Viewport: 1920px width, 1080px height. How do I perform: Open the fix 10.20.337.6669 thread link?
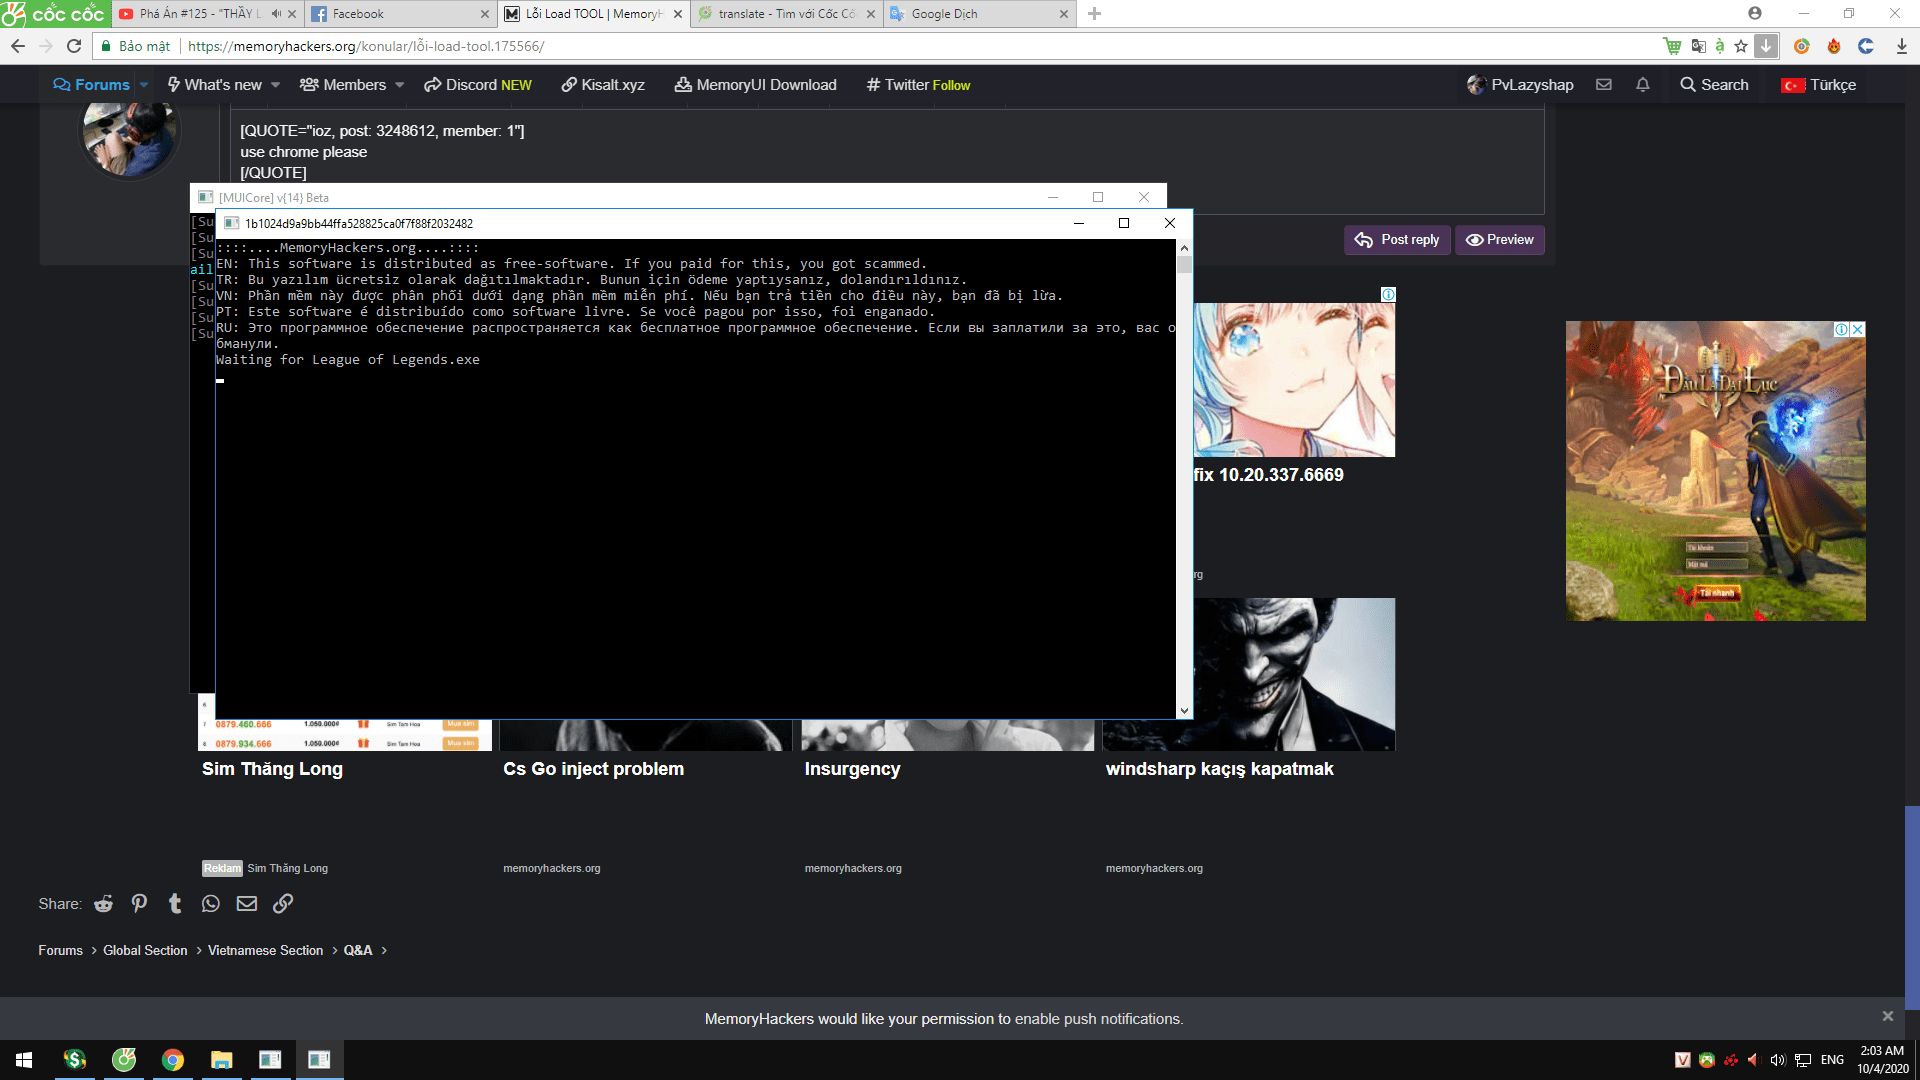pyautogui.click(x=1268, y=475)
